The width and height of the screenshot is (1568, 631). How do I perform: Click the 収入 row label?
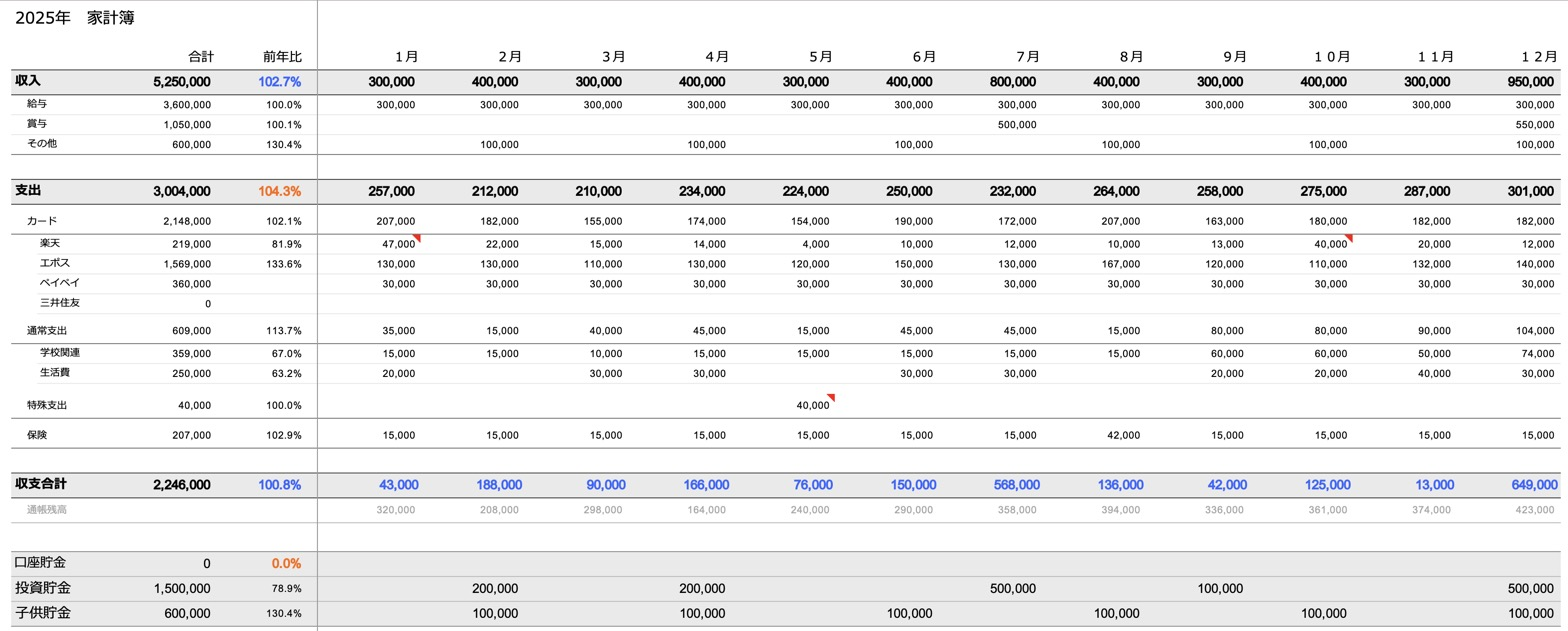pos(28,81)
